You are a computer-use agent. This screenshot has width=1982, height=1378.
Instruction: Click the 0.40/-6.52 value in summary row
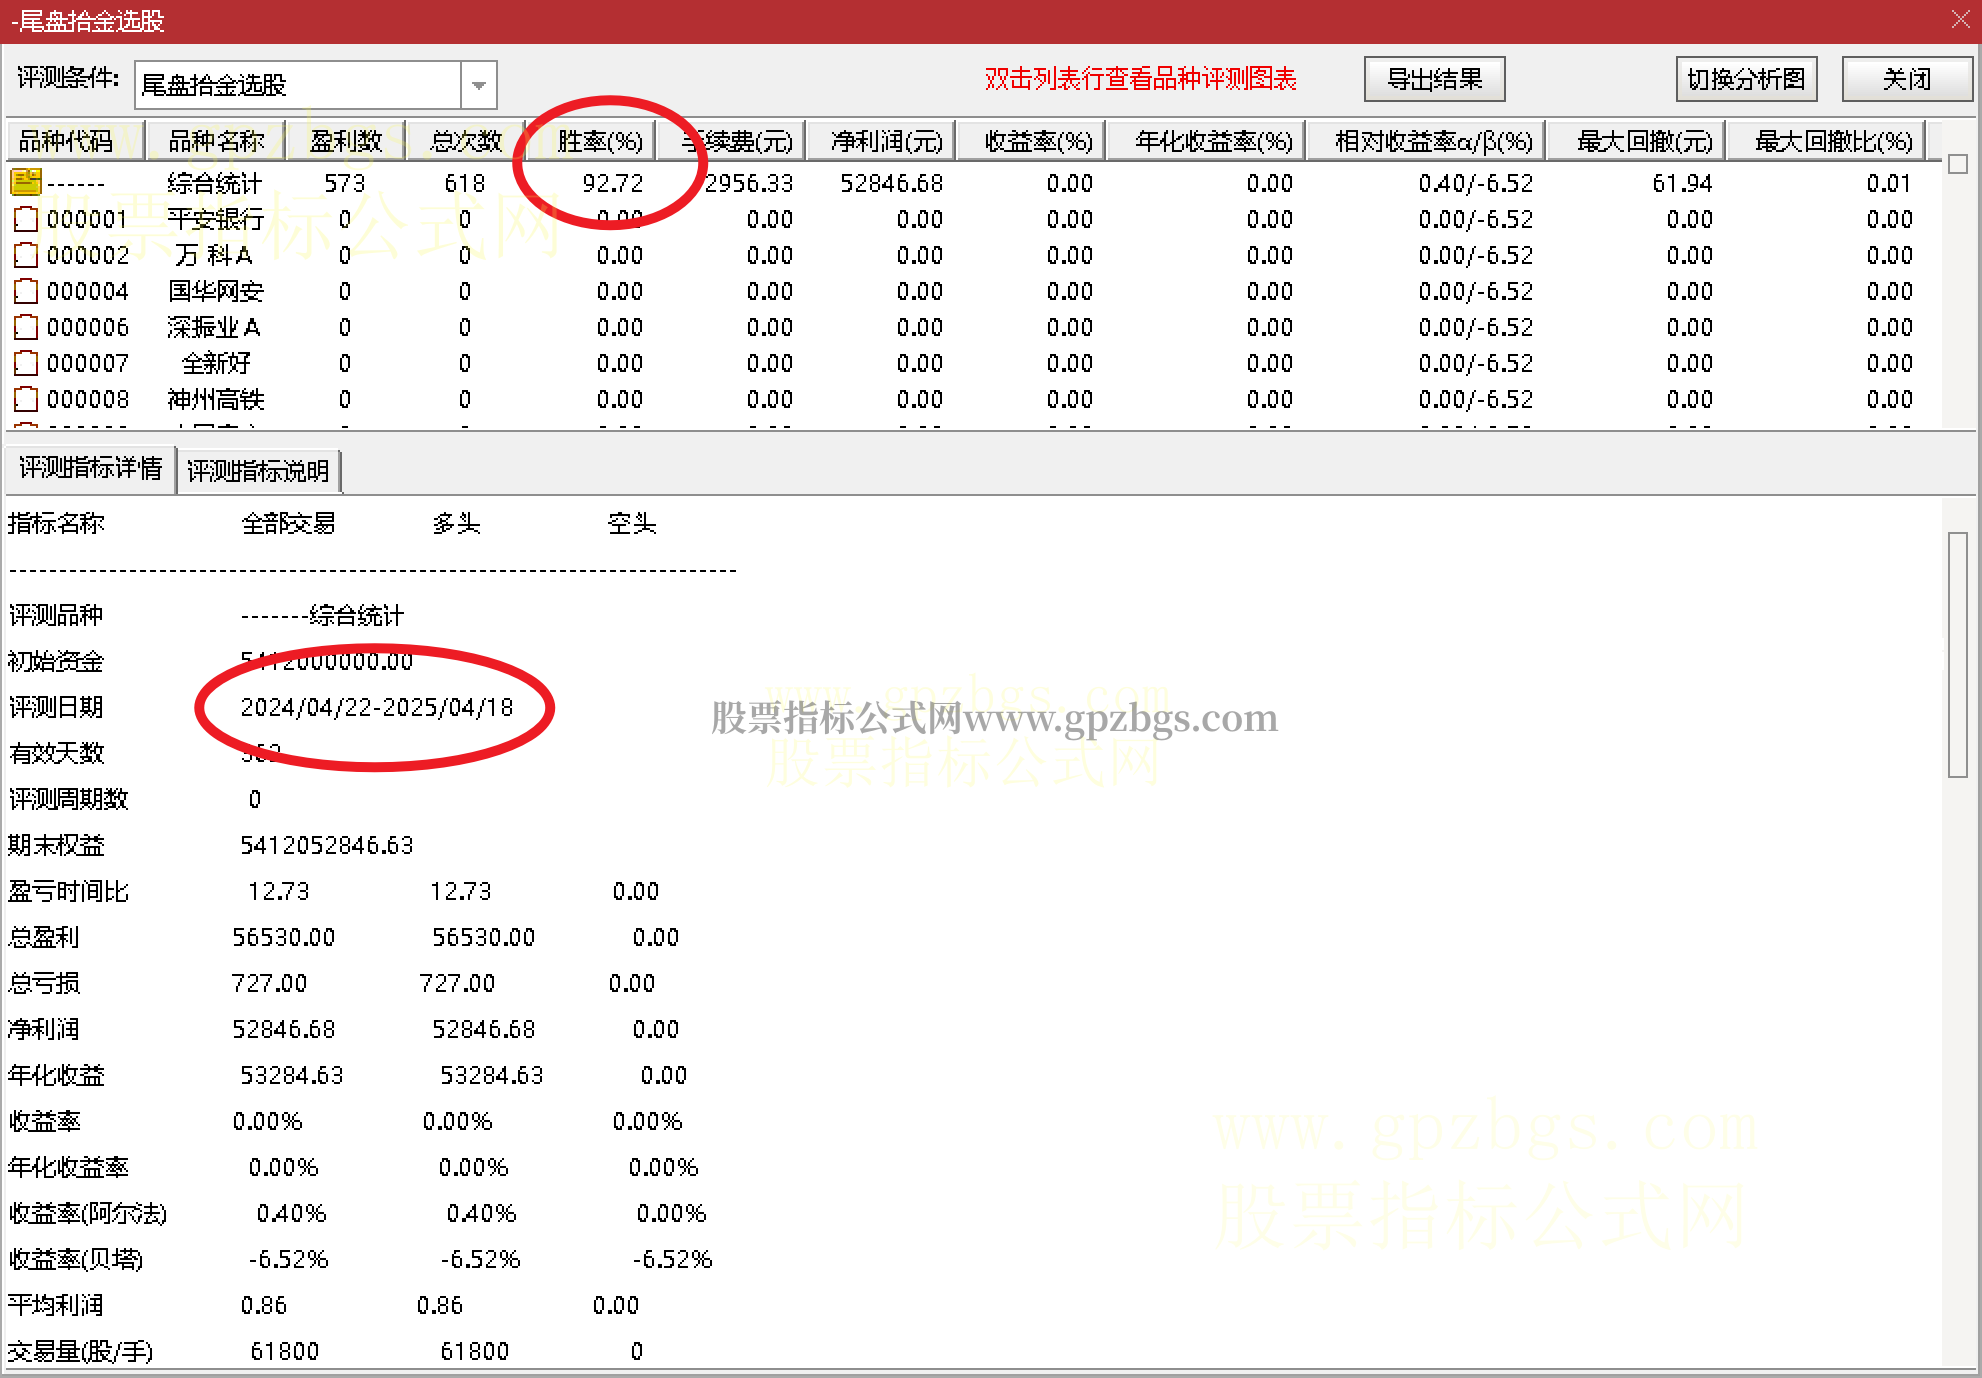point(1475,183)
